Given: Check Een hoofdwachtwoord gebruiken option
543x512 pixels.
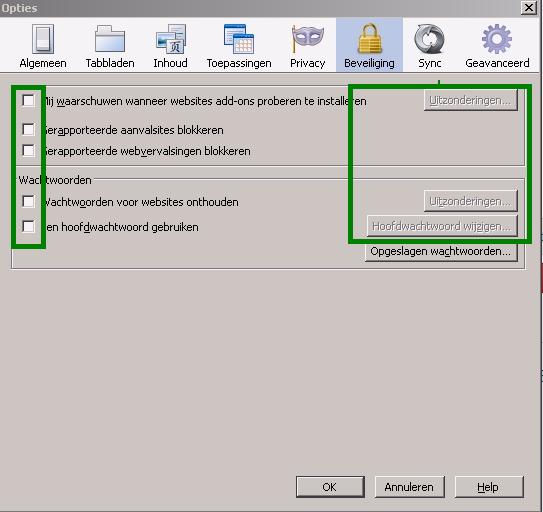Looking at the screenshot, I should [x=28, y=227].
